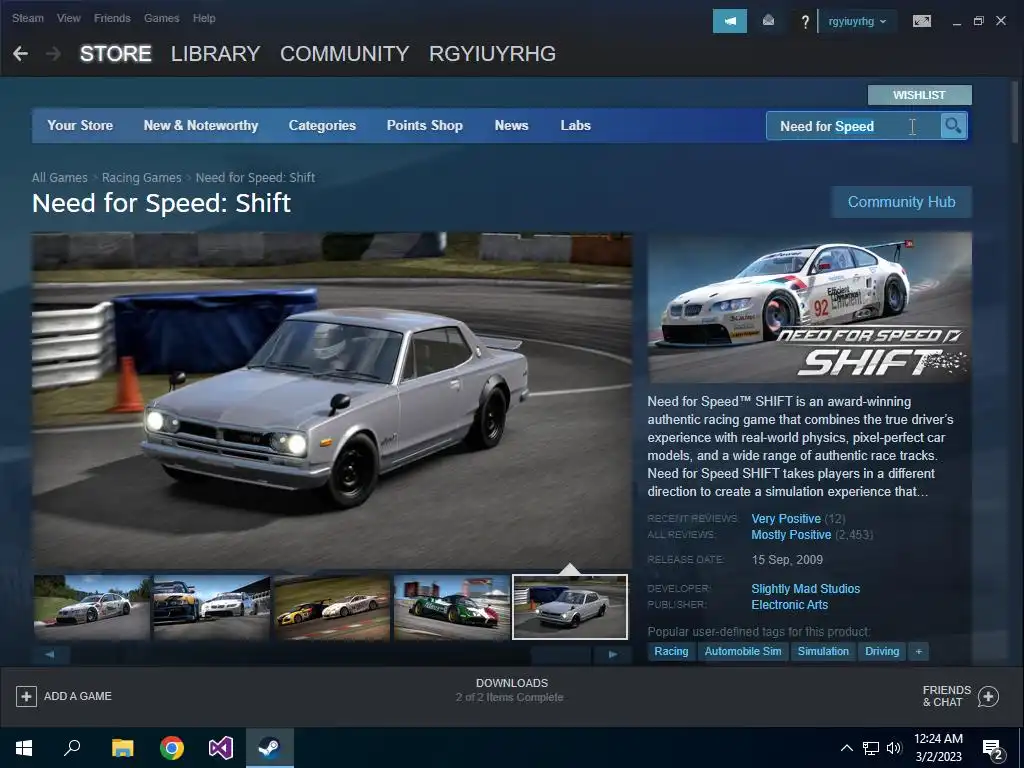This screenshot has width=1024, height=768.
Task: Click the store search field
Action: (x=854, y=126)
